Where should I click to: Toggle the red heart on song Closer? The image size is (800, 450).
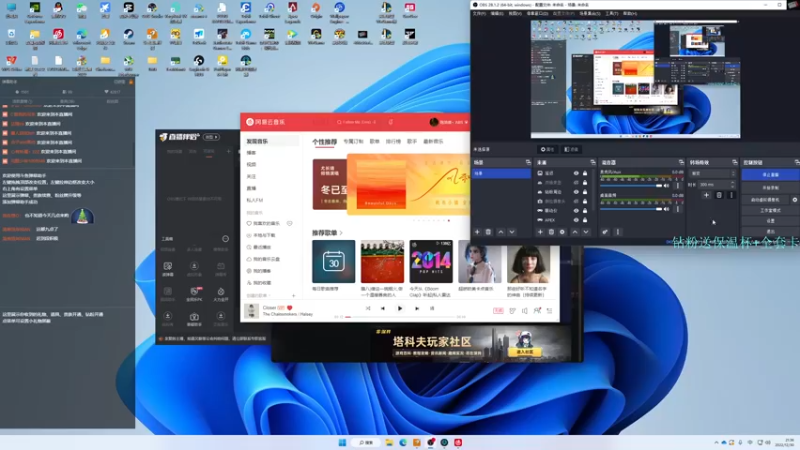[x=290, y=308]
